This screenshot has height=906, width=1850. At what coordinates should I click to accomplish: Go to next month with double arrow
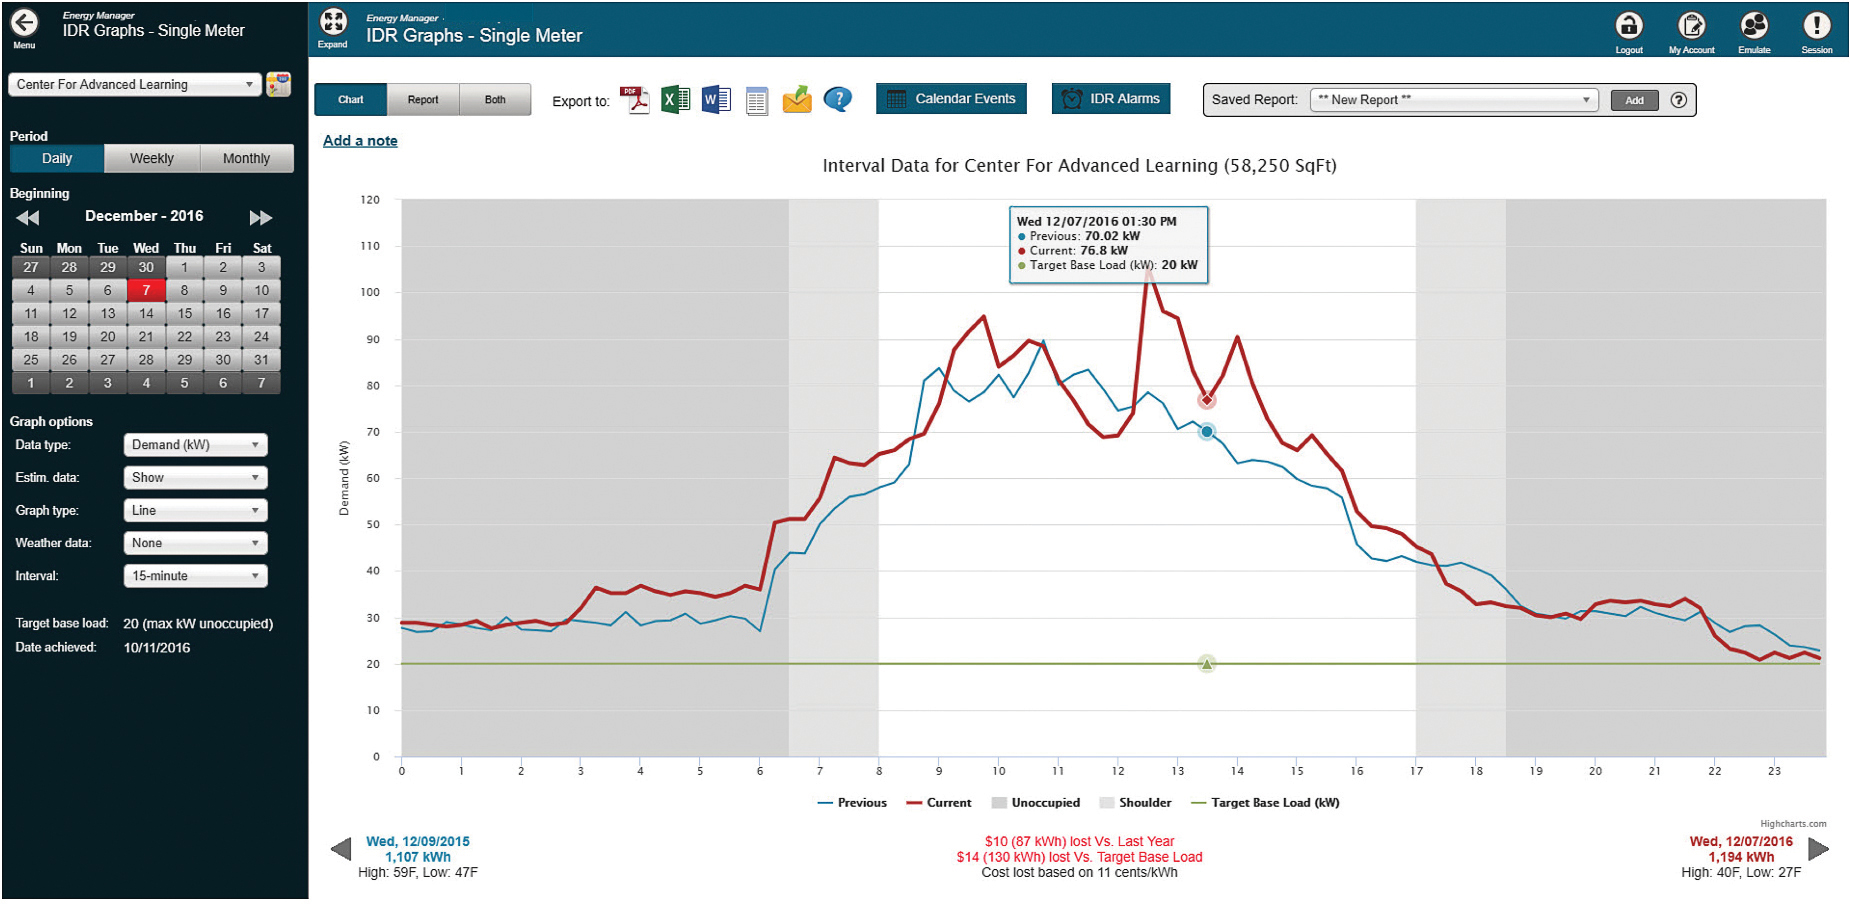[260, 218]
